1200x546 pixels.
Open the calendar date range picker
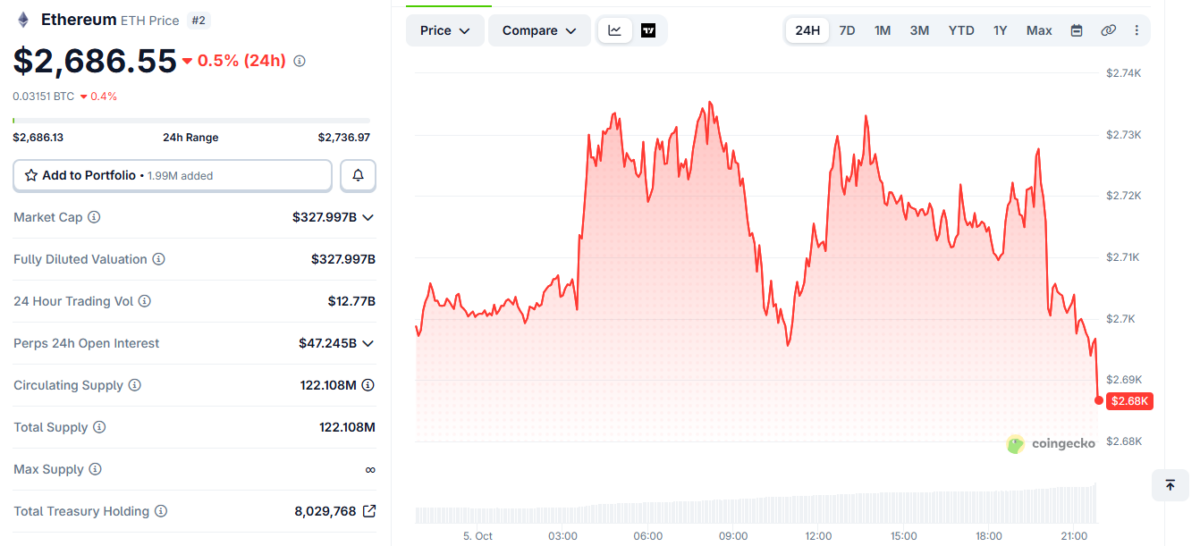pos(1076,30)
